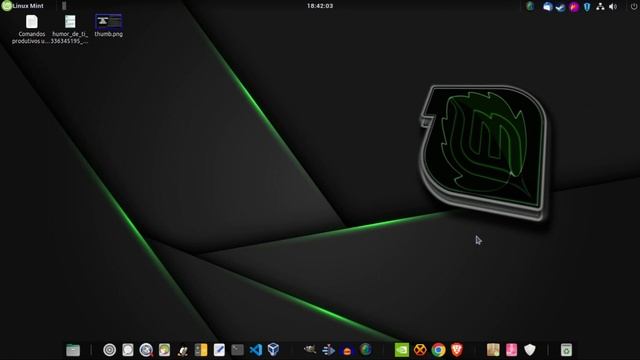Open the yellow calculator app in dock

[x=201, y=350]
